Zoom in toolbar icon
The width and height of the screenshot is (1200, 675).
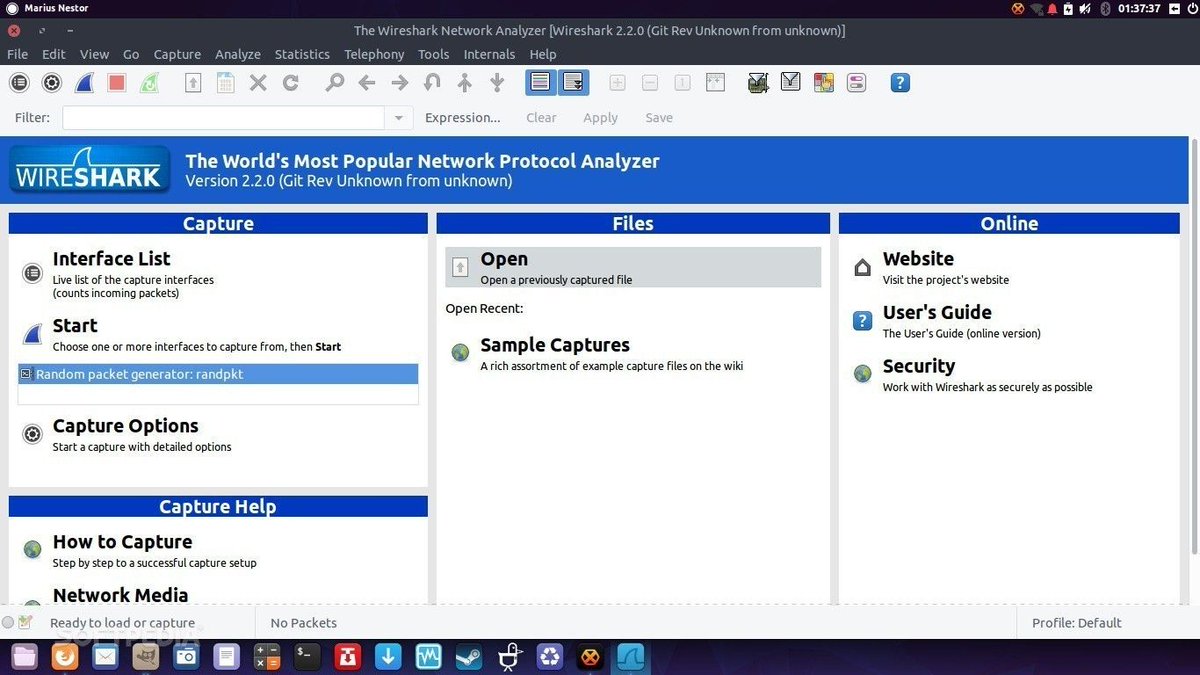[617, 83]
